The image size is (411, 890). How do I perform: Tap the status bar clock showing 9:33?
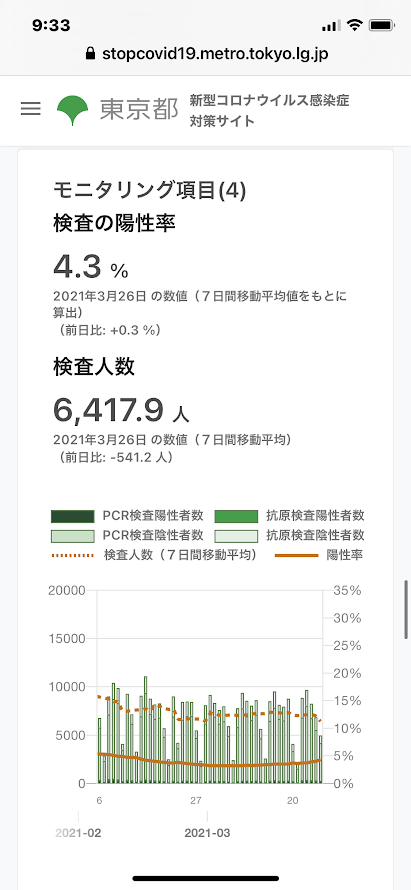(51, 25)
